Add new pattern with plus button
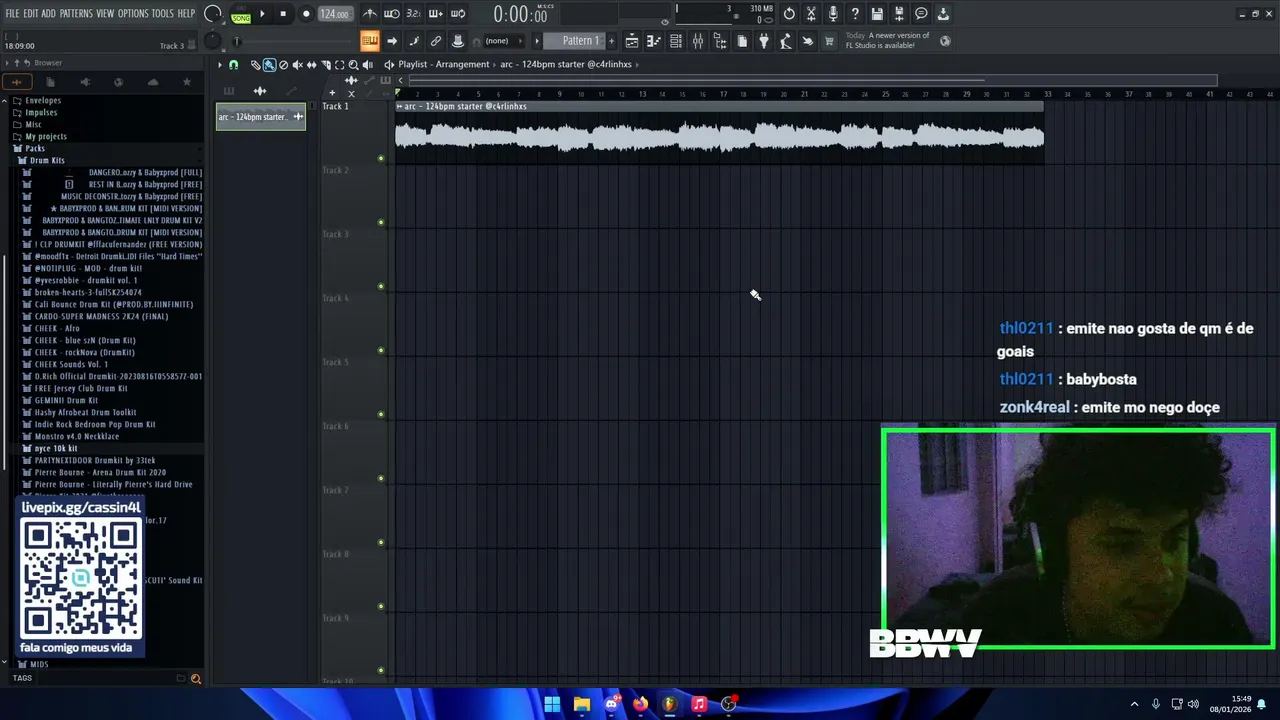Image resolution: width=1280 pixels, height=720 pixels. click(x=612, y=41)
